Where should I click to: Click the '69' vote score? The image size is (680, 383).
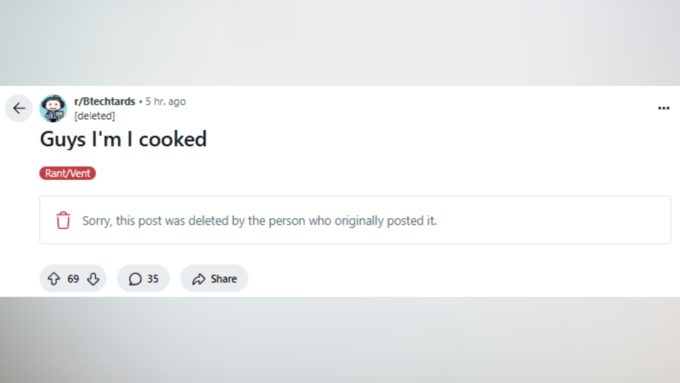tap(73, 279)
